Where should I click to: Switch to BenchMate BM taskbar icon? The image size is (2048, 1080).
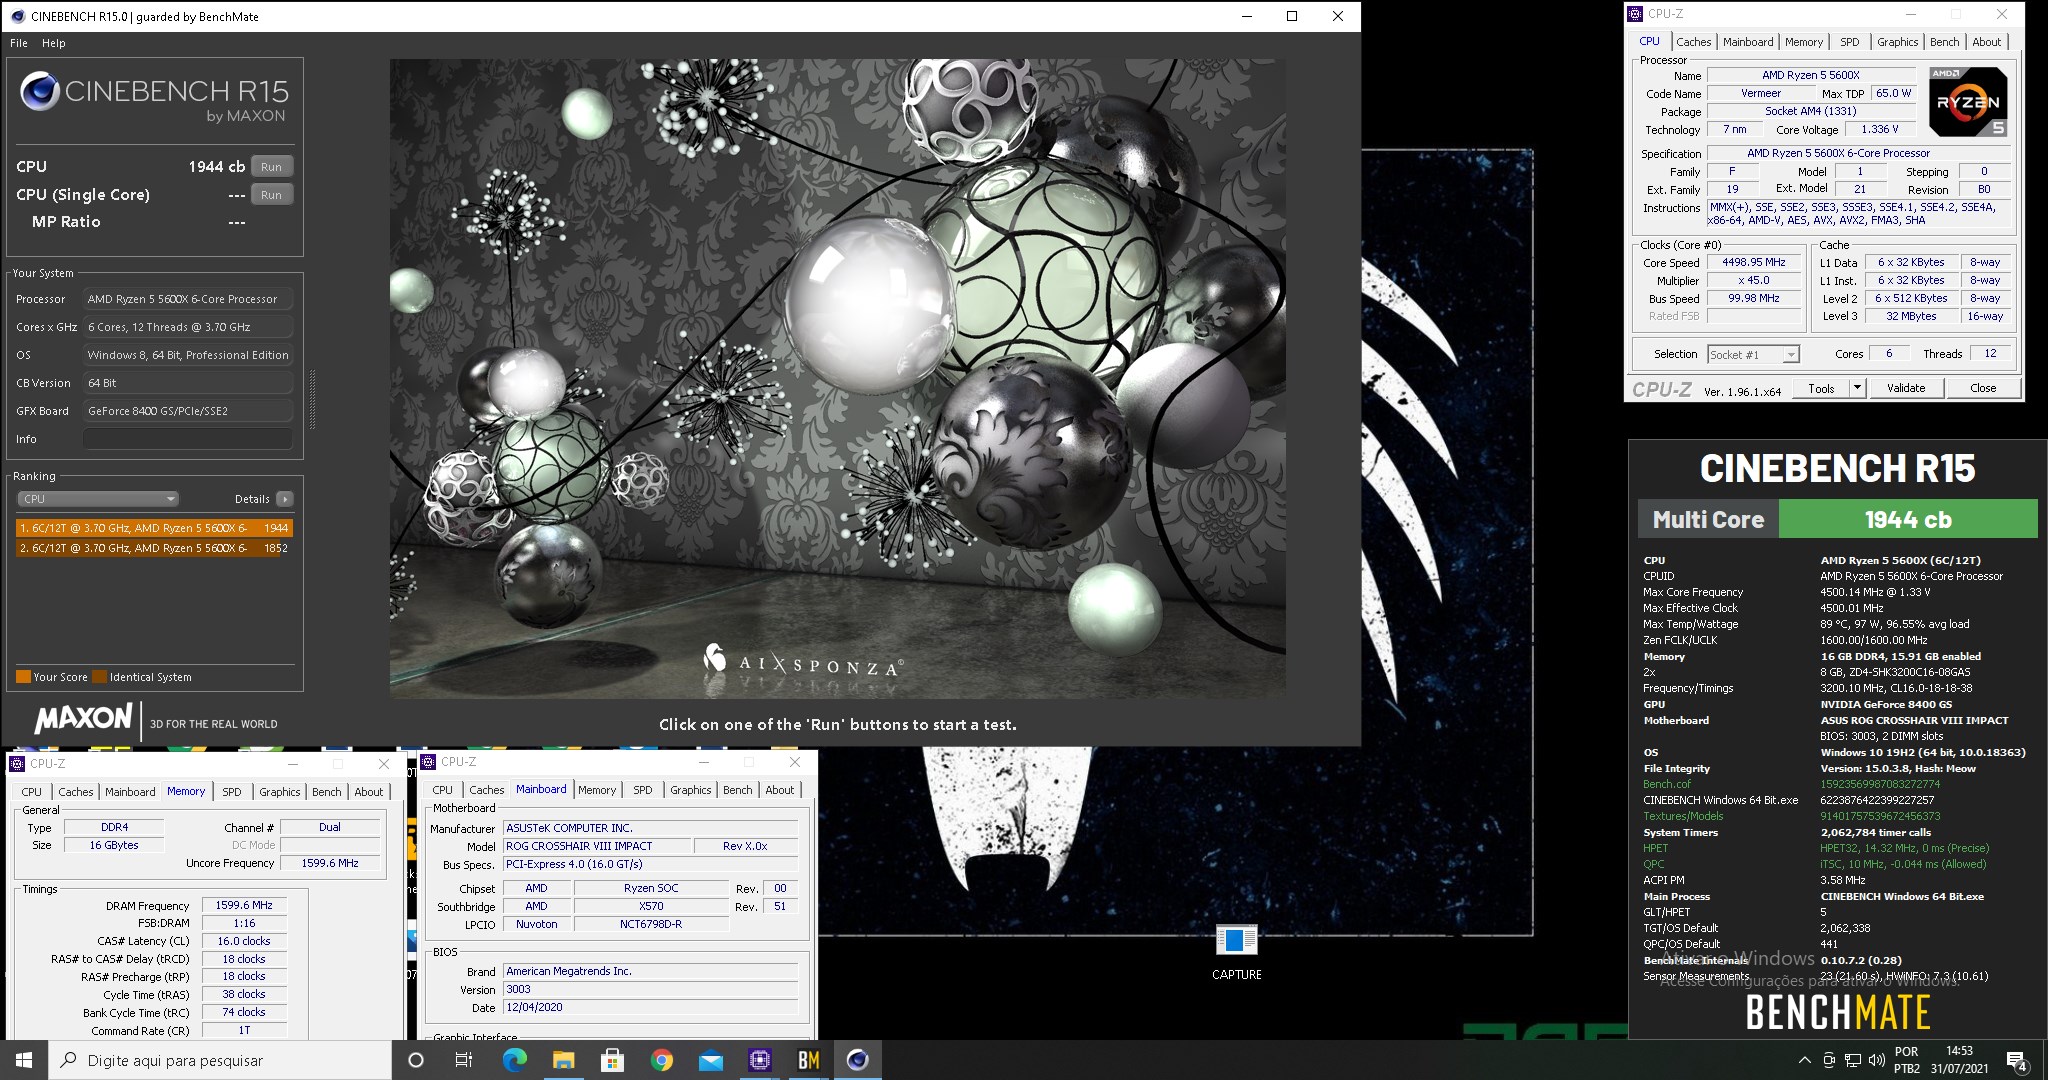point(808,1060)
